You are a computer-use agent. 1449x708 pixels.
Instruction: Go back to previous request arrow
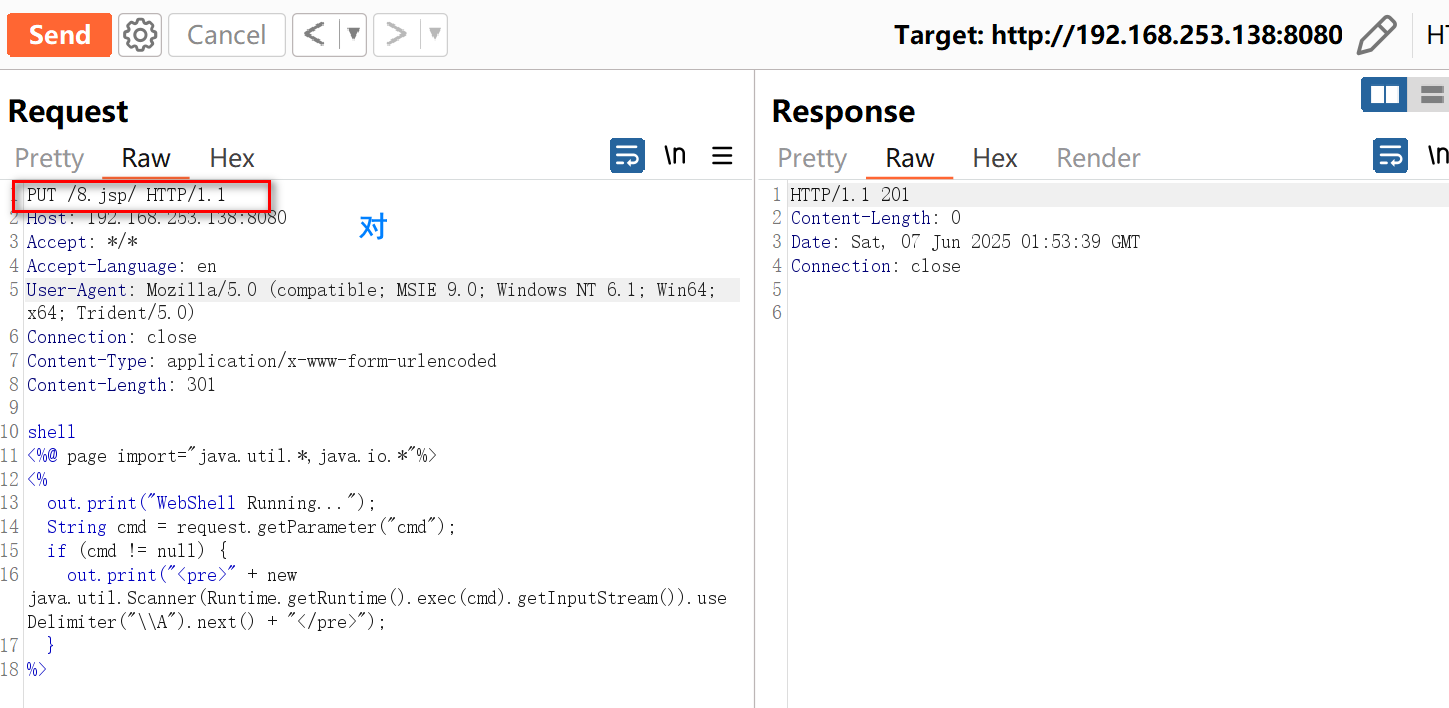[x=315, y=35]
